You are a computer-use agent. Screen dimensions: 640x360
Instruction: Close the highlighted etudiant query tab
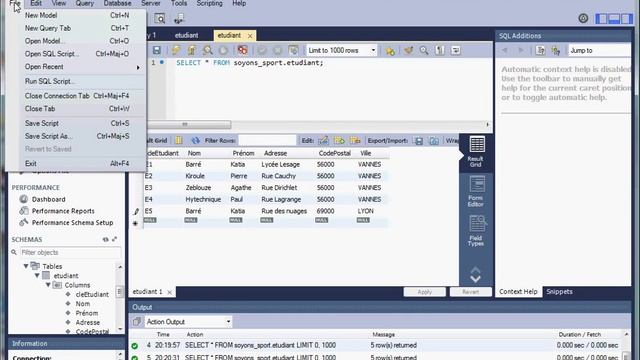pyautogui.click(x=250, y=36)
